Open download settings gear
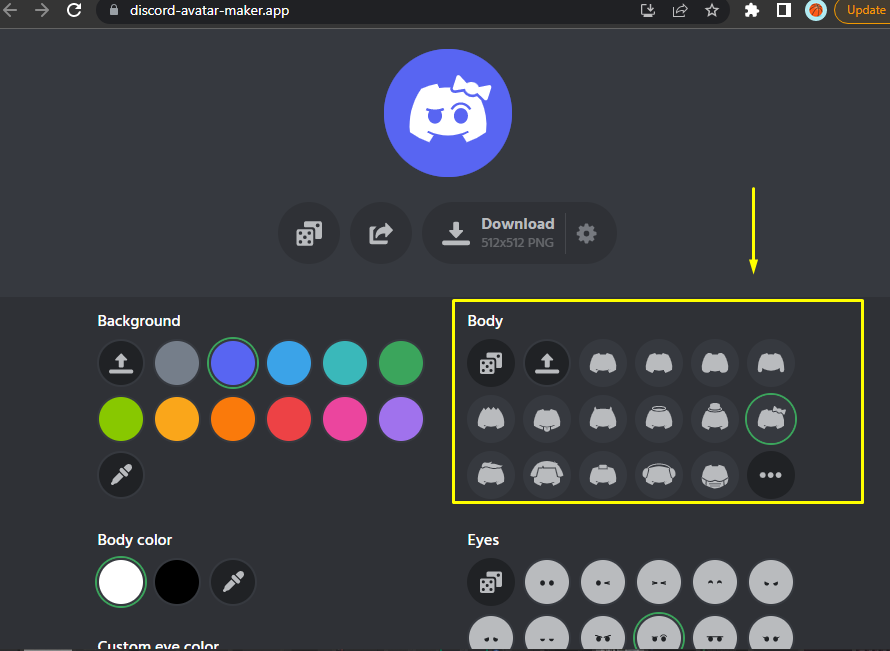The image size is (890, 651). 587,233
